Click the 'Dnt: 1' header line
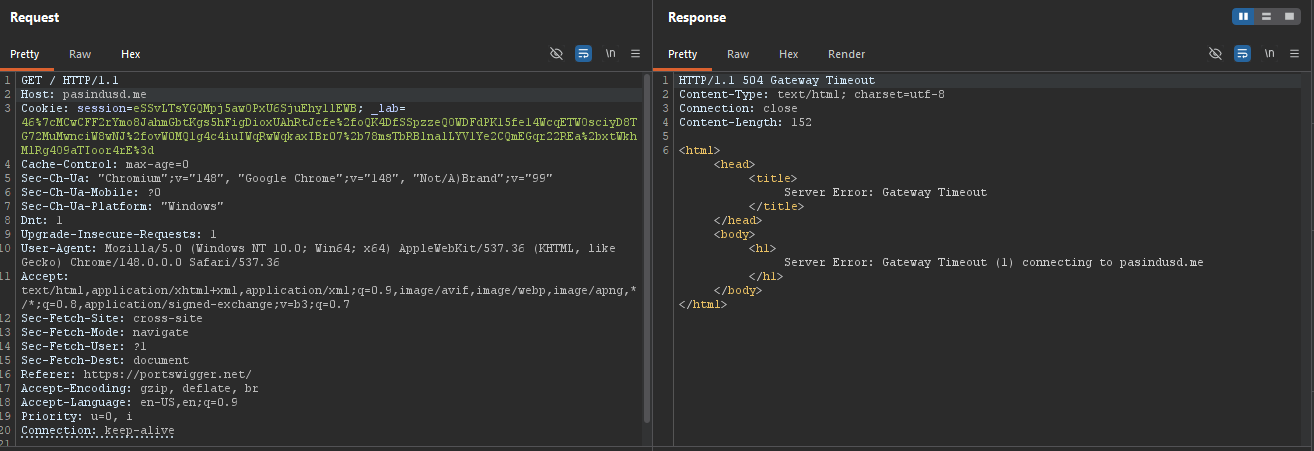Viewport: 1314px width, 451px height. (x=42, y=220)
